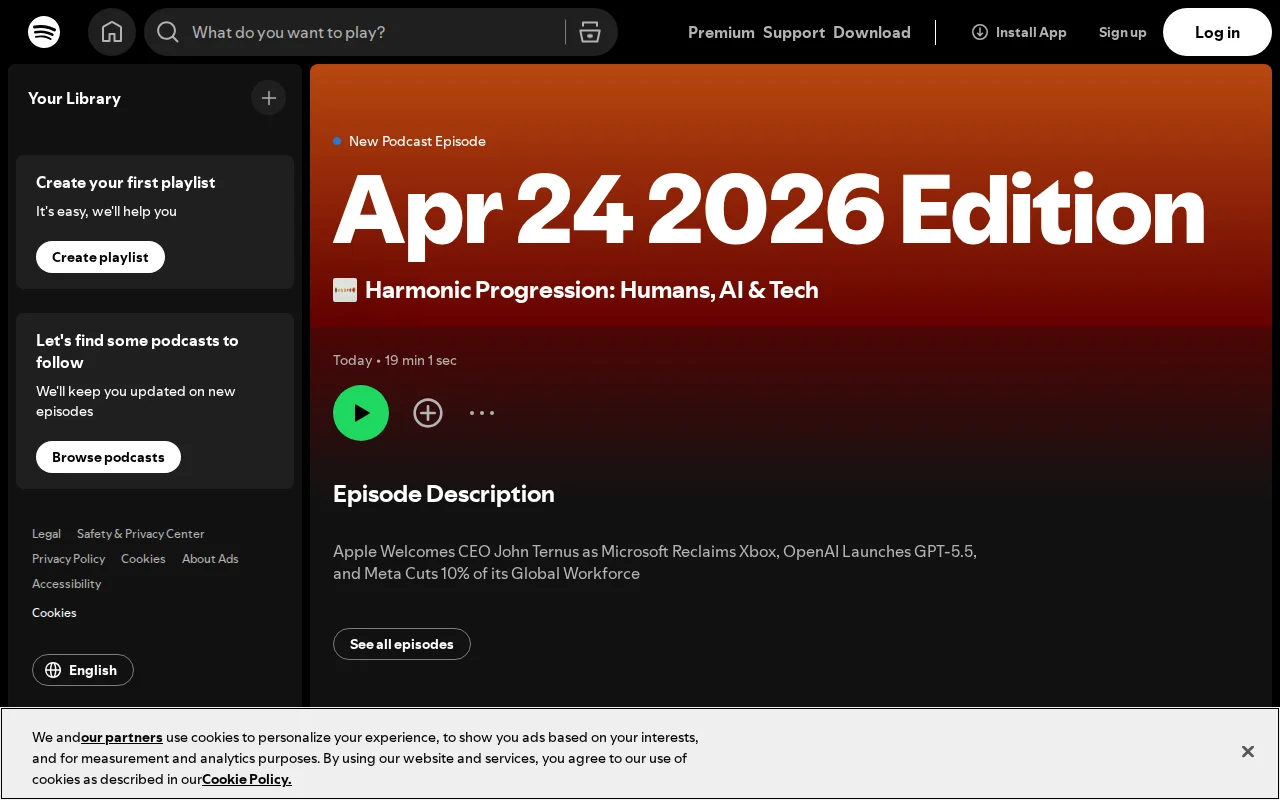Click Create your first playlist text

pyautogui.click(x=126, y=182)
